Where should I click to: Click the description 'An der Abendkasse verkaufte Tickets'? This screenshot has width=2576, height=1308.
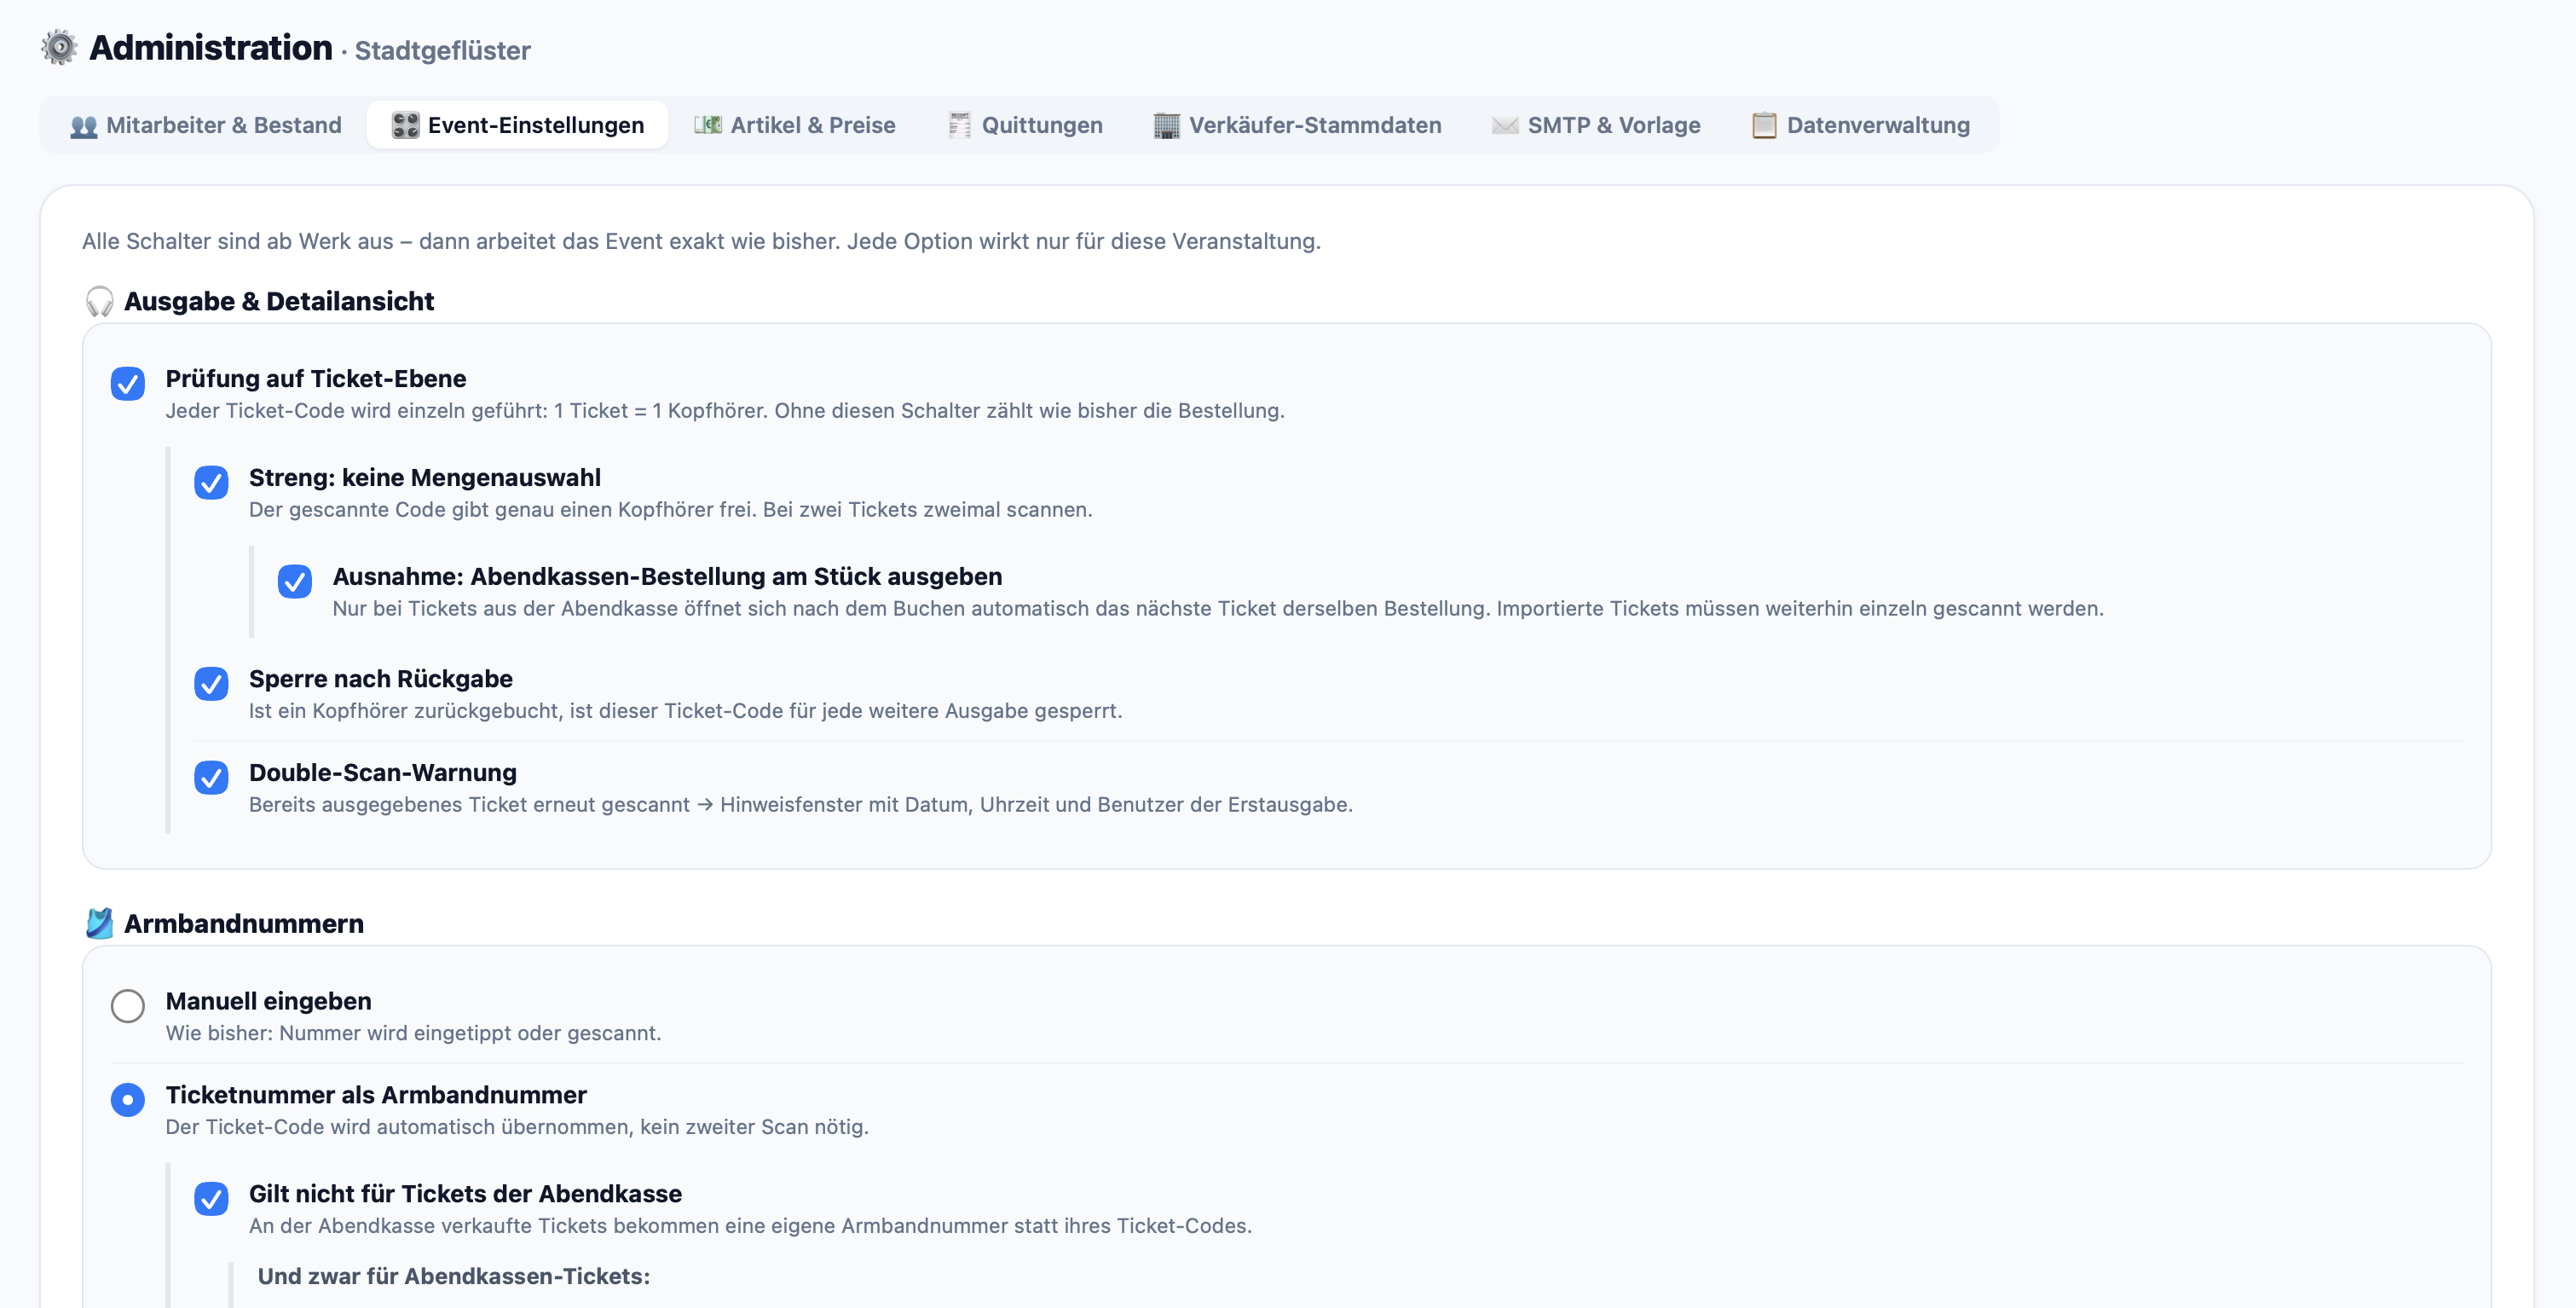[750, 1226]
